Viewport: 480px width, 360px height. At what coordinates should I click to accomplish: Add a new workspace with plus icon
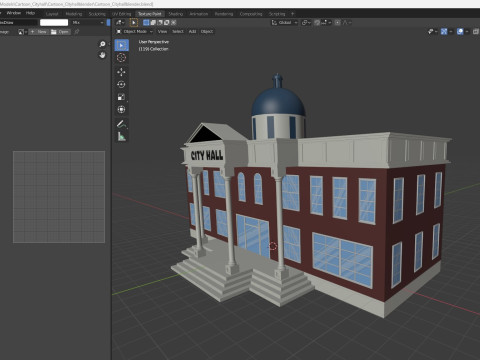tap(293, 14)
